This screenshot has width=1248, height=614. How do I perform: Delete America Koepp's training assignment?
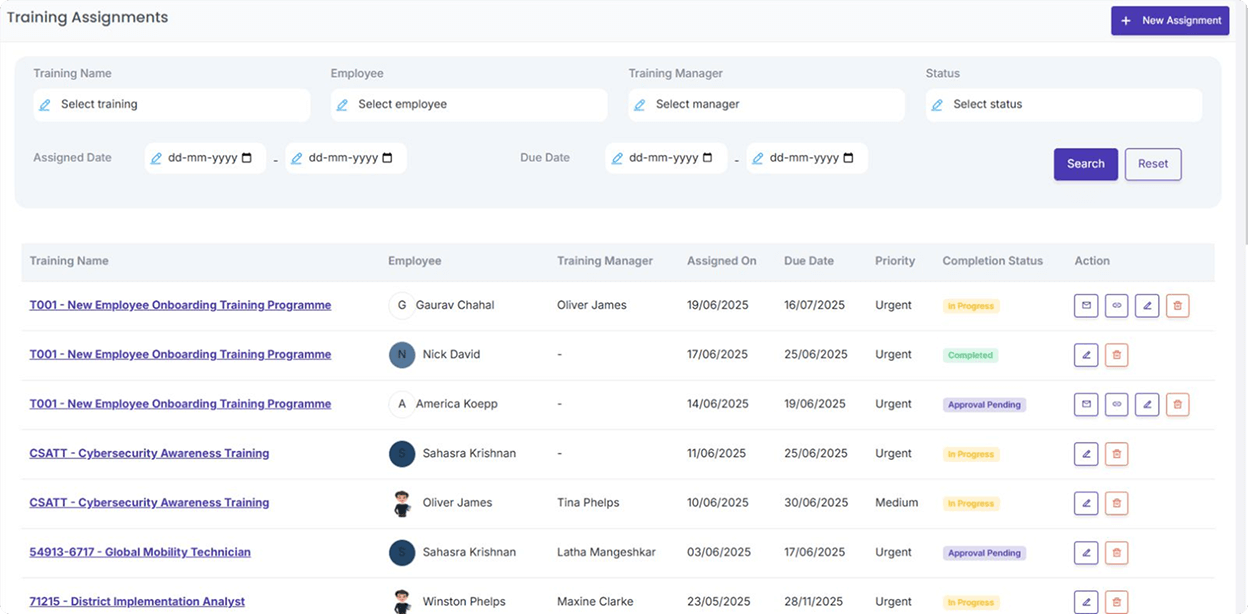click(x=1177, y=405)
